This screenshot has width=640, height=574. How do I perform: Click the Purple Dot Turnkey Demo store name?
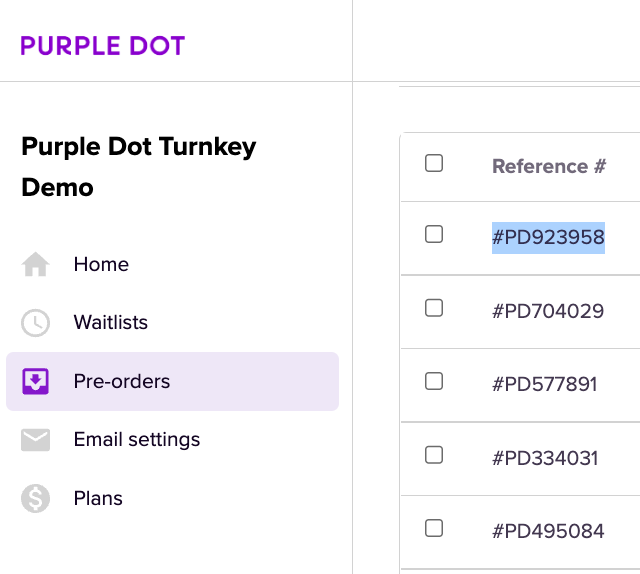click(139, 167)
